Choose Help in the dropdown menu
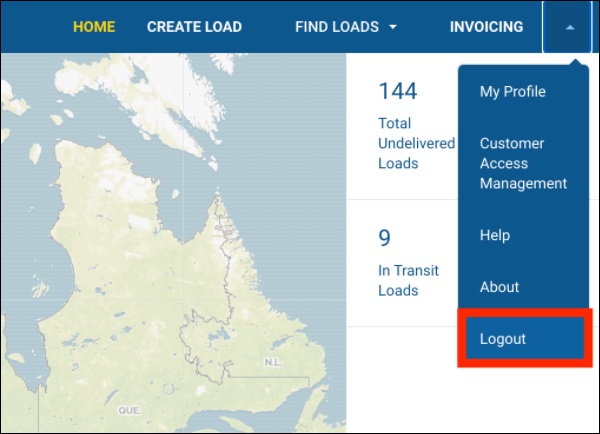 coord(495,236)
